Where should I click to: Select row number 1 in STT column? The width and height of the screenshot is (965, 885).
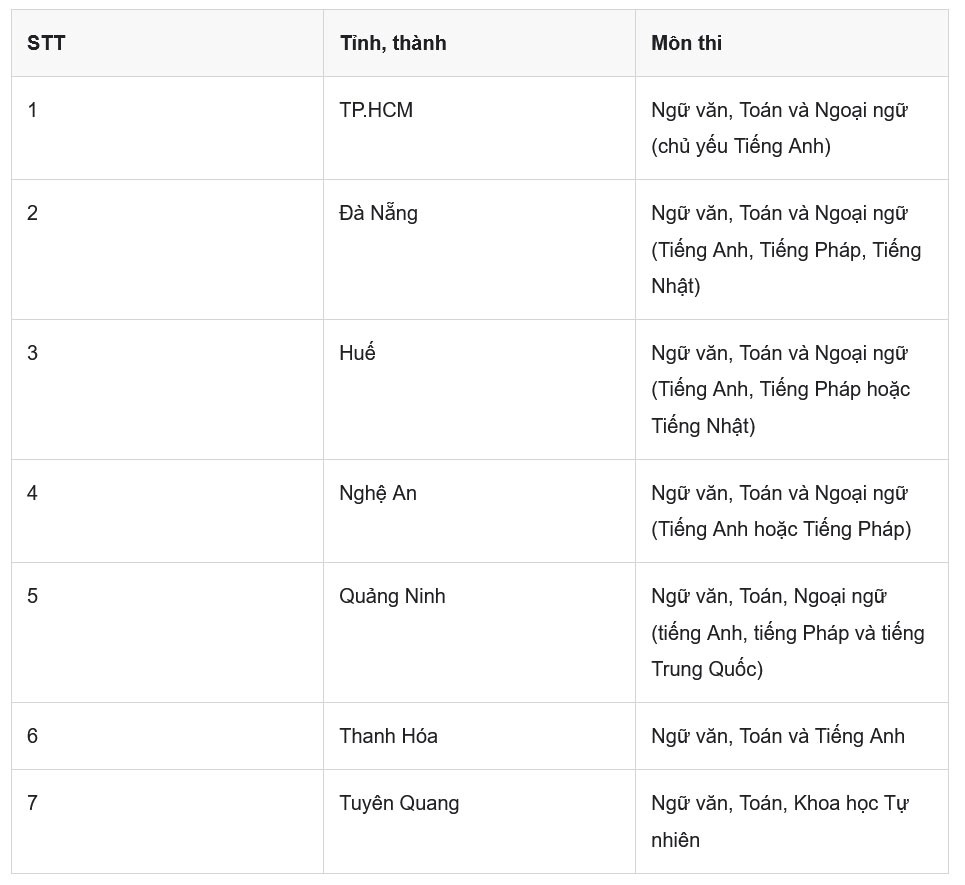pyautogui.click(x=33, y=110)
